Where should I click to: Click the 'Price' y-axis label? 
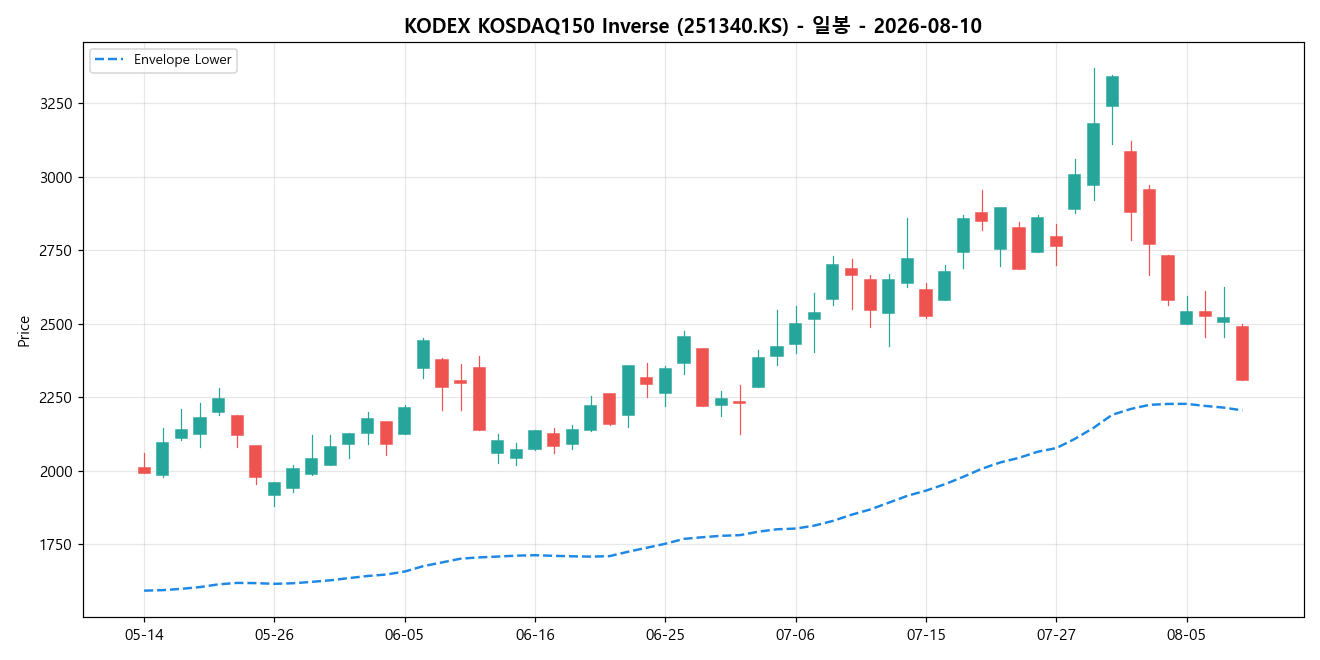pos(24,330)
